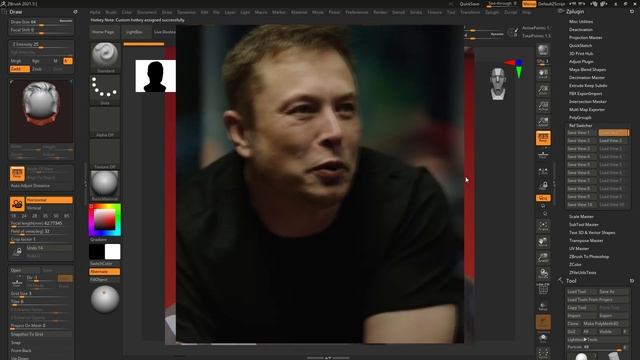Image resolution: width=640 pixels, height=360 pixels.
Task: Open the Zplugin menu in top bar
Action: pos(492,12)
